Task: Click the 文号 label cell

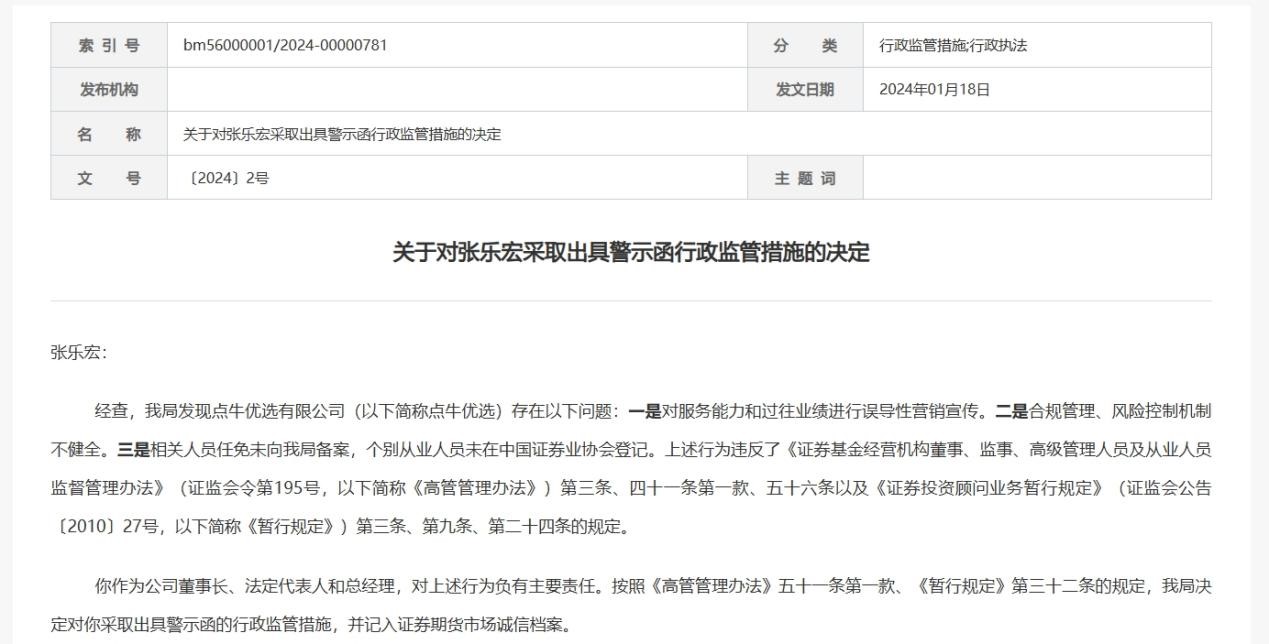Action: [x=108, y=178]
